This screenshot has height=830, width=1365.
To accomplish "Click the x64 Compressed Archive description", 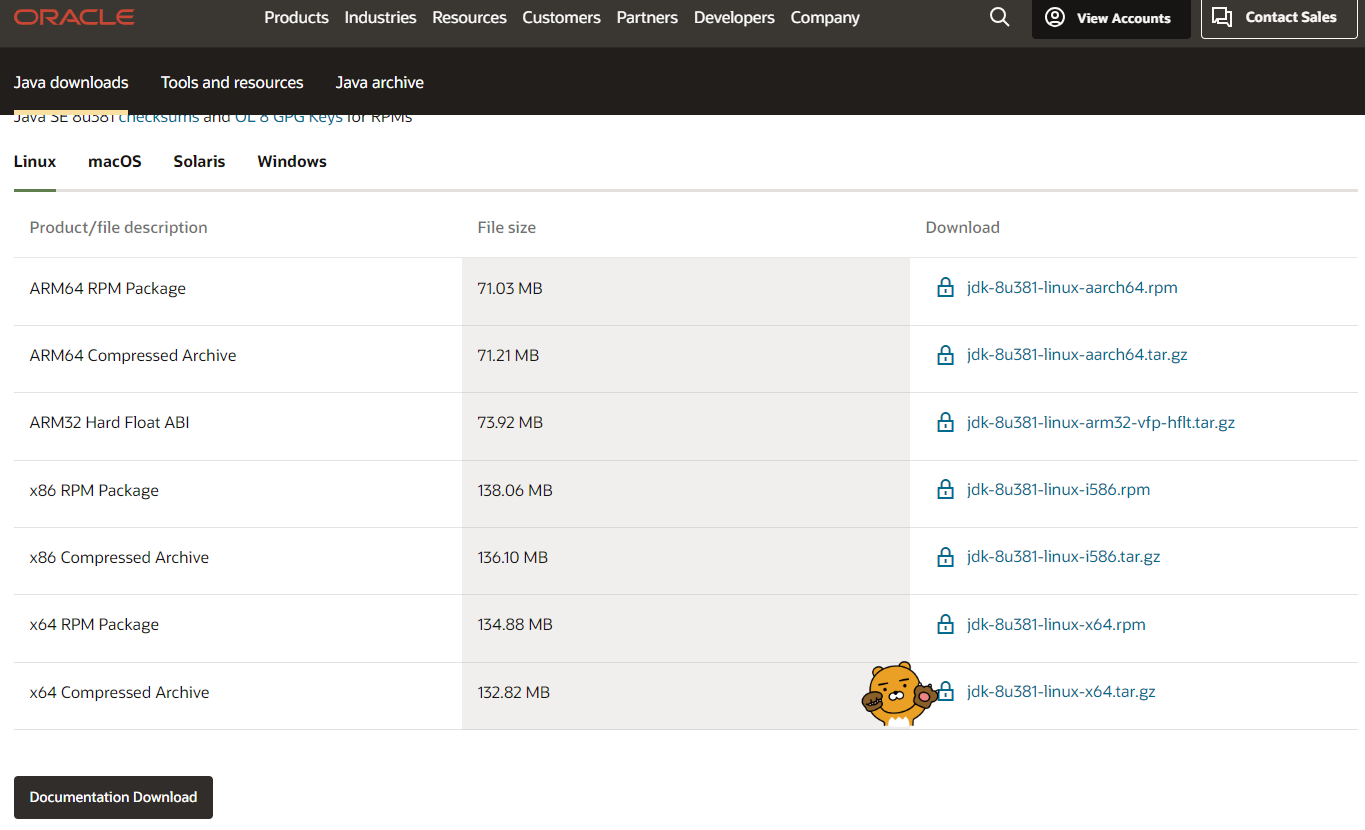I will (x=120, y=692).
